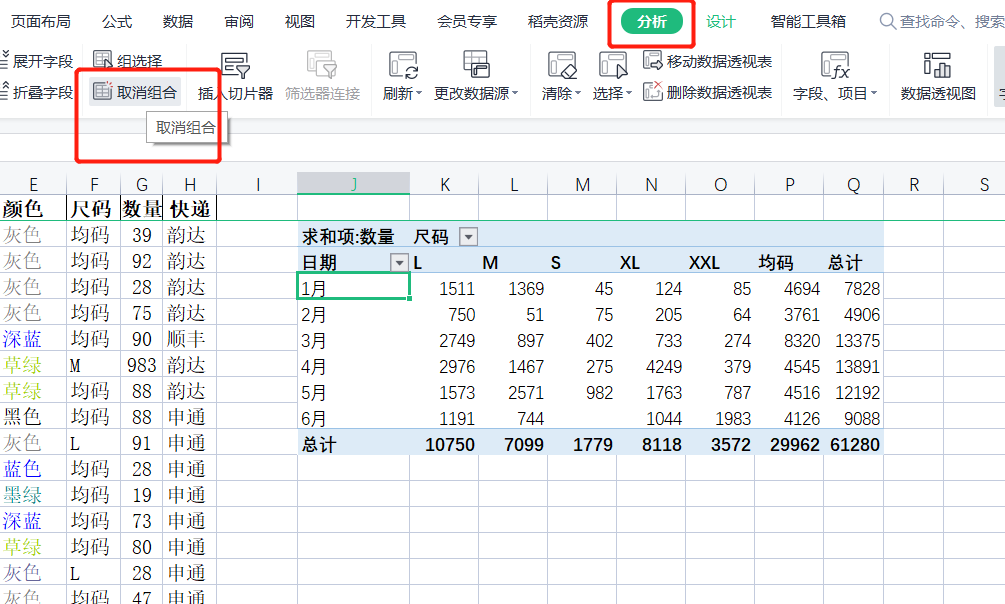Open the 尺码 filter dropdown in pivot table
This screenshot has height=604, width=1005.
468,236
